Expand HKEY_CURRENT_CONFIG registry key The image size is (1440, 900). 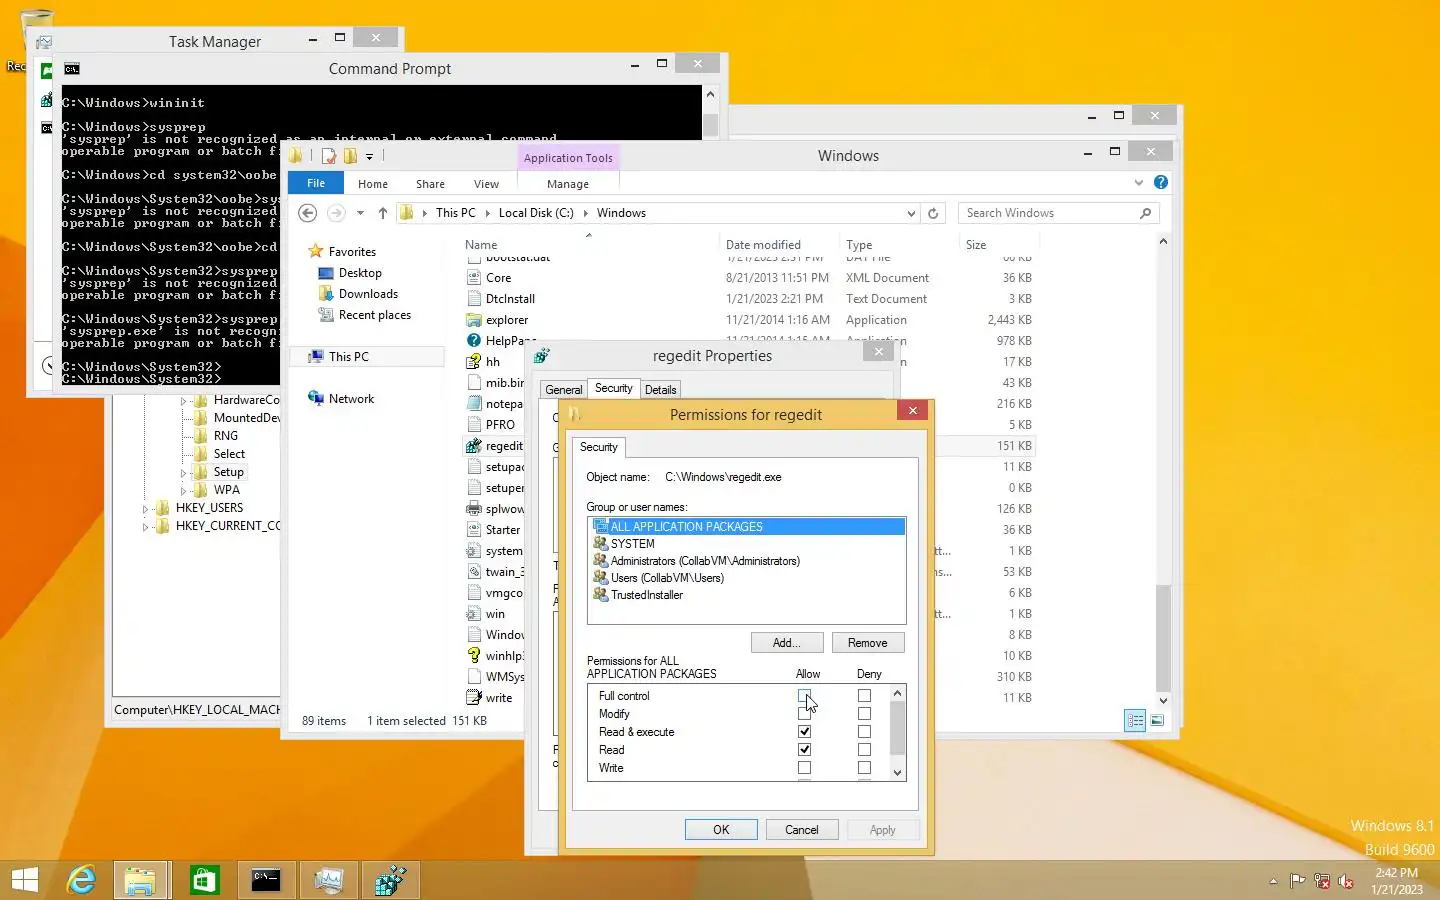(145, 527)
